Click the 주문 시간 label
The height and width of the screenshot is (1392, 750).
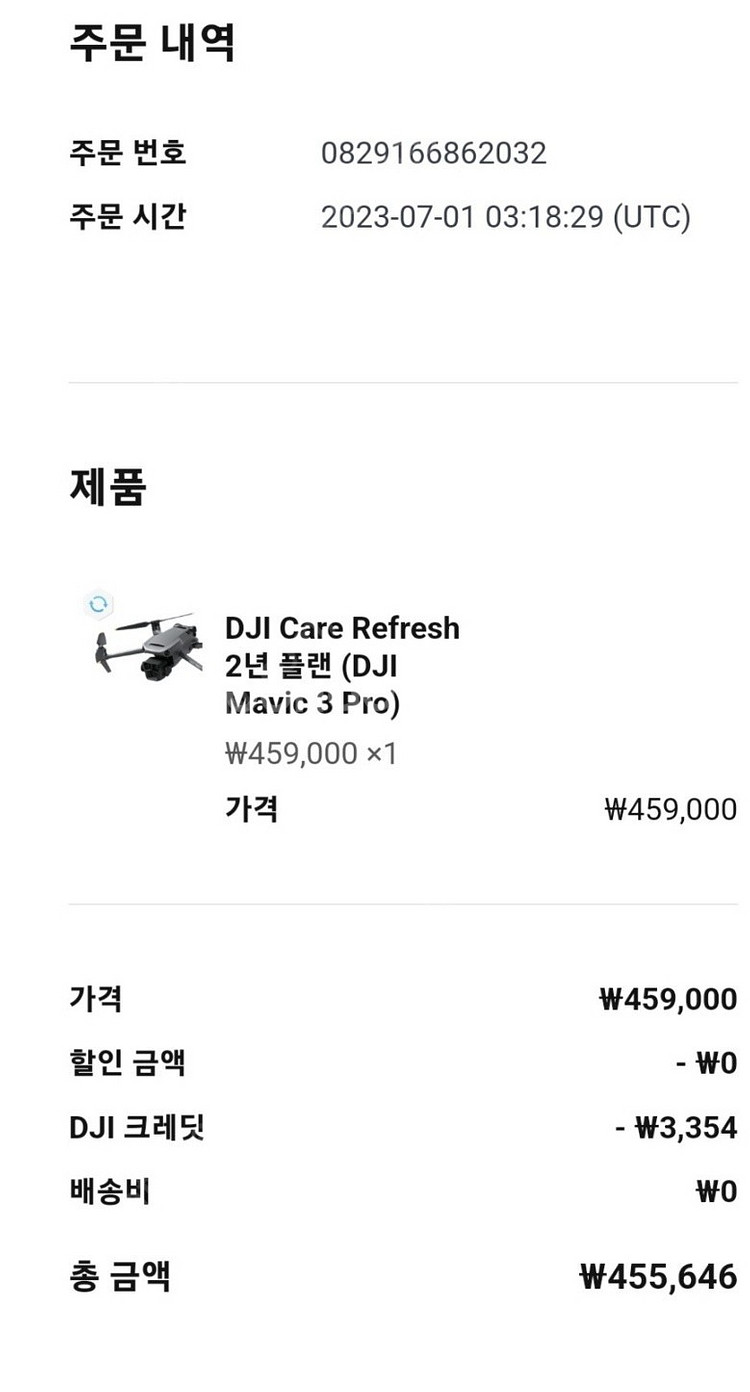click(x=127, y=217)
